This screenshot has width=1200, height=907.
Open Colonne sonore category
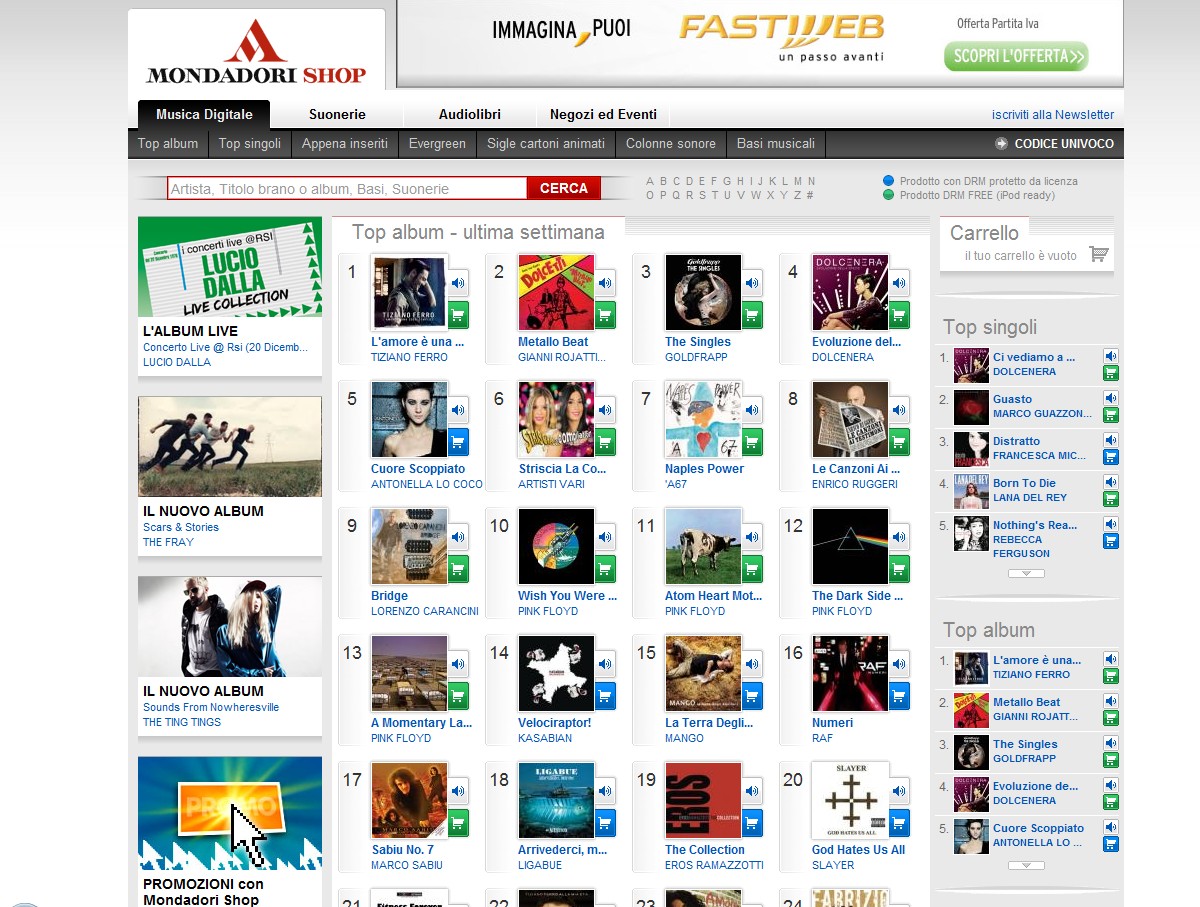pos(671,144)
